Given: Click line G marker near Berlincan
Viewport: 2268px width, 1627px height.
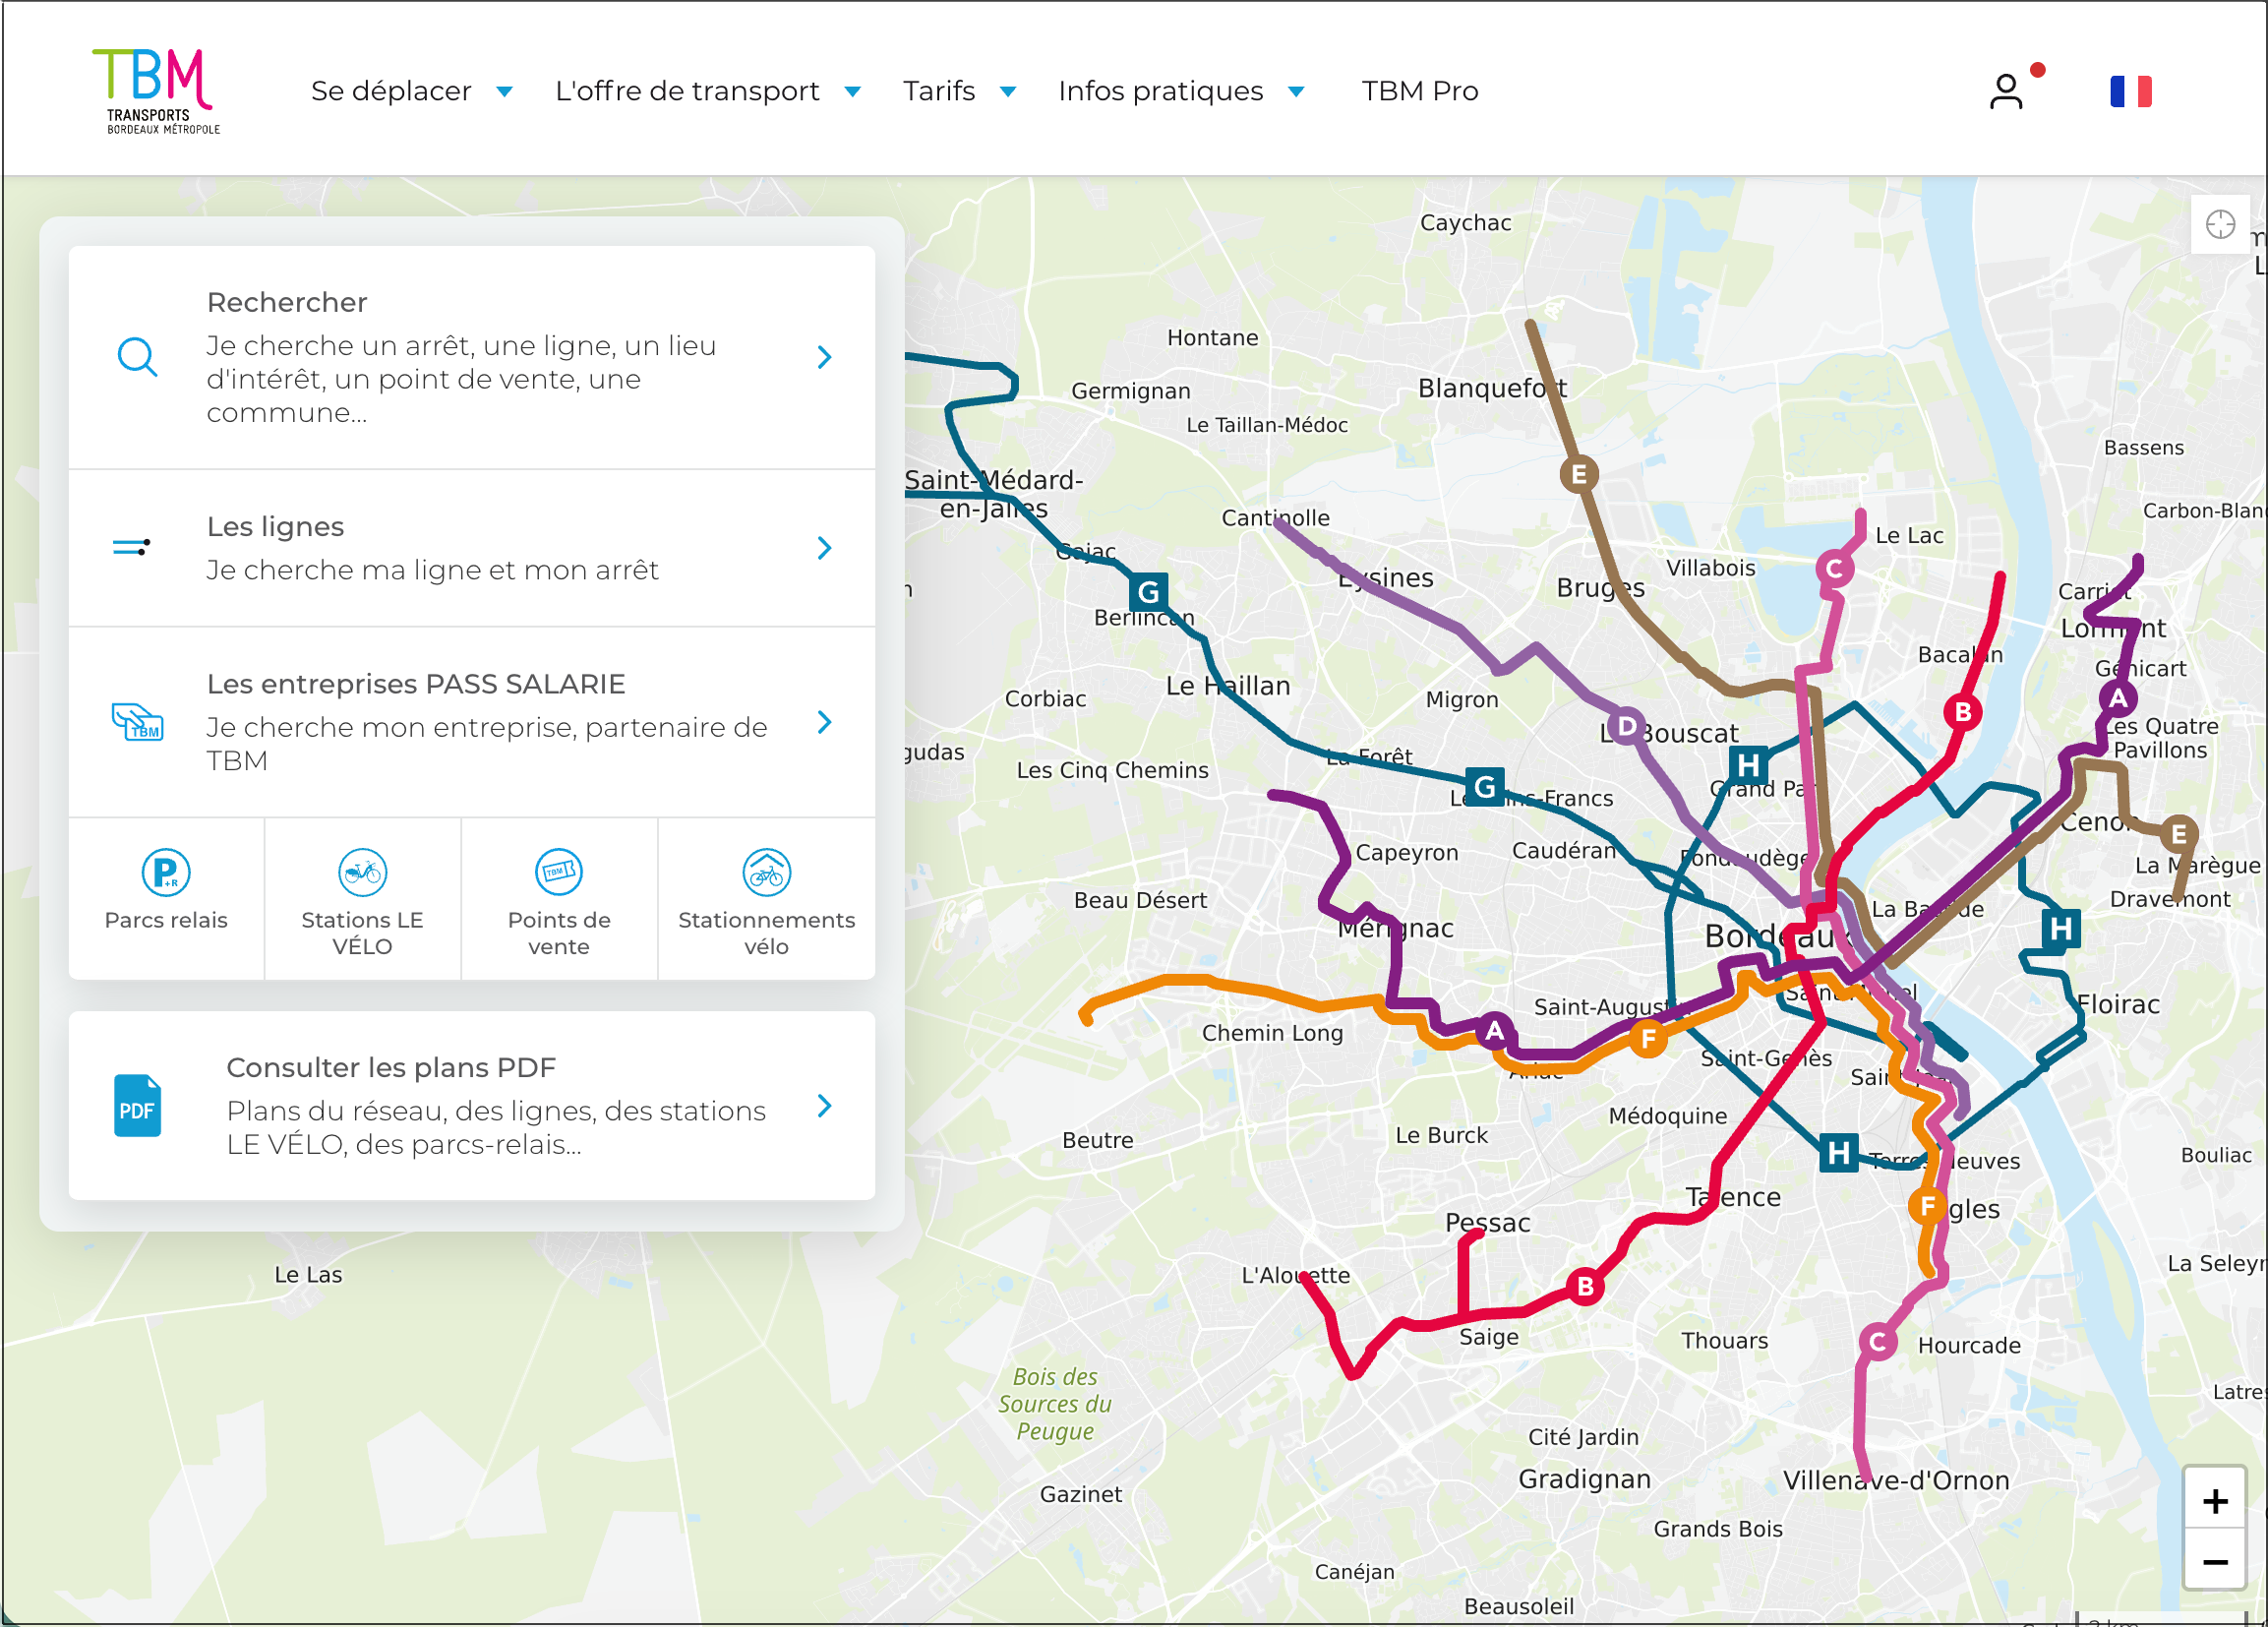Looking at the screenshot, I should (1149, 592).
